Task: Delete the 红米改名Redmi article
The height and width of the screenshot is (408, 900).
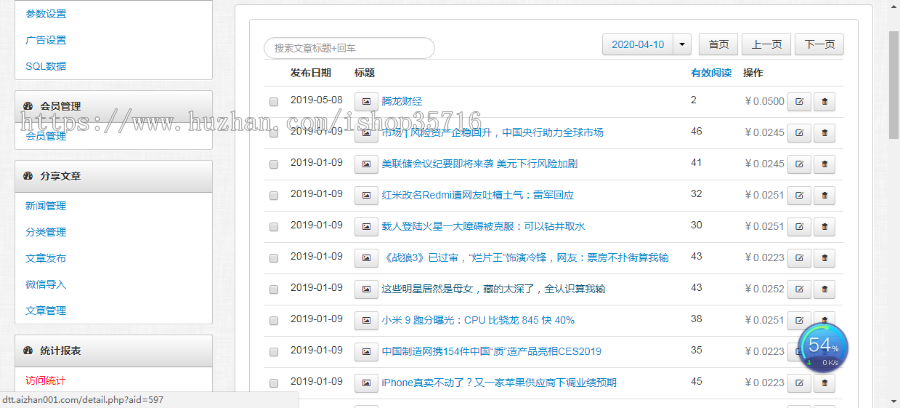Action: (x=825, y=195)
